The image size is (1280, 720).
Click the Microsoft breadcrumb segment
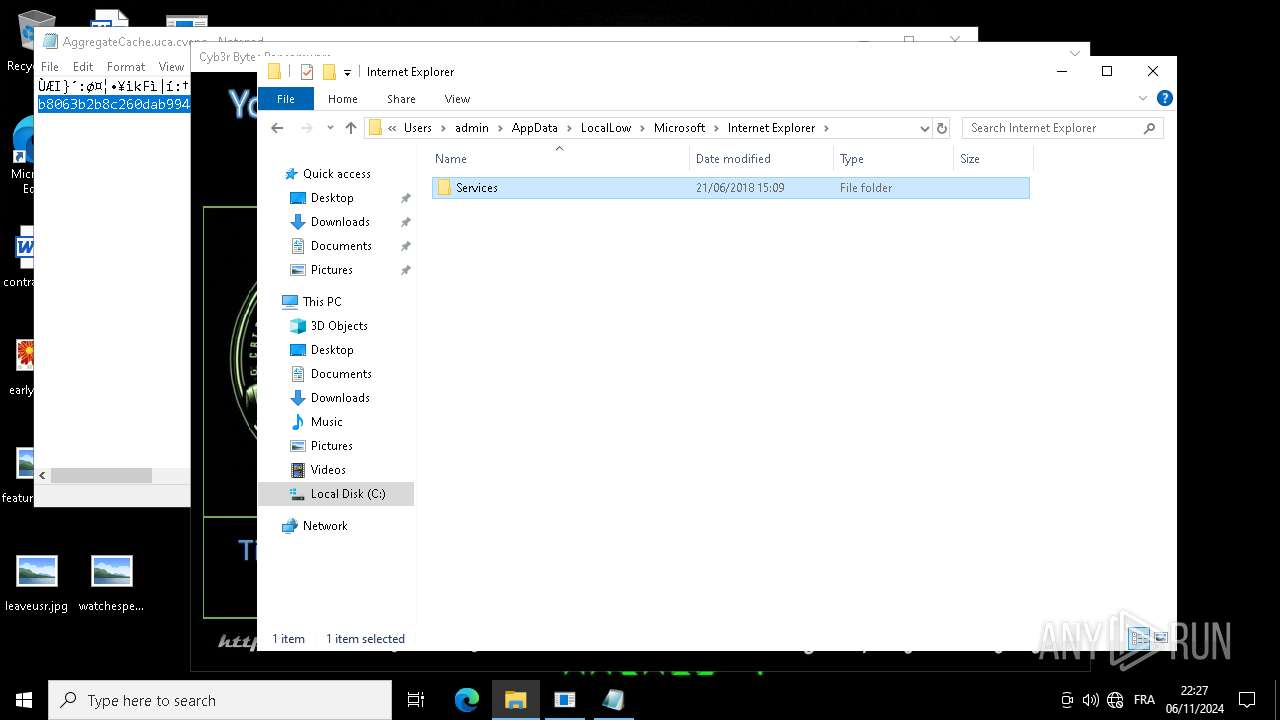point(680,128)
